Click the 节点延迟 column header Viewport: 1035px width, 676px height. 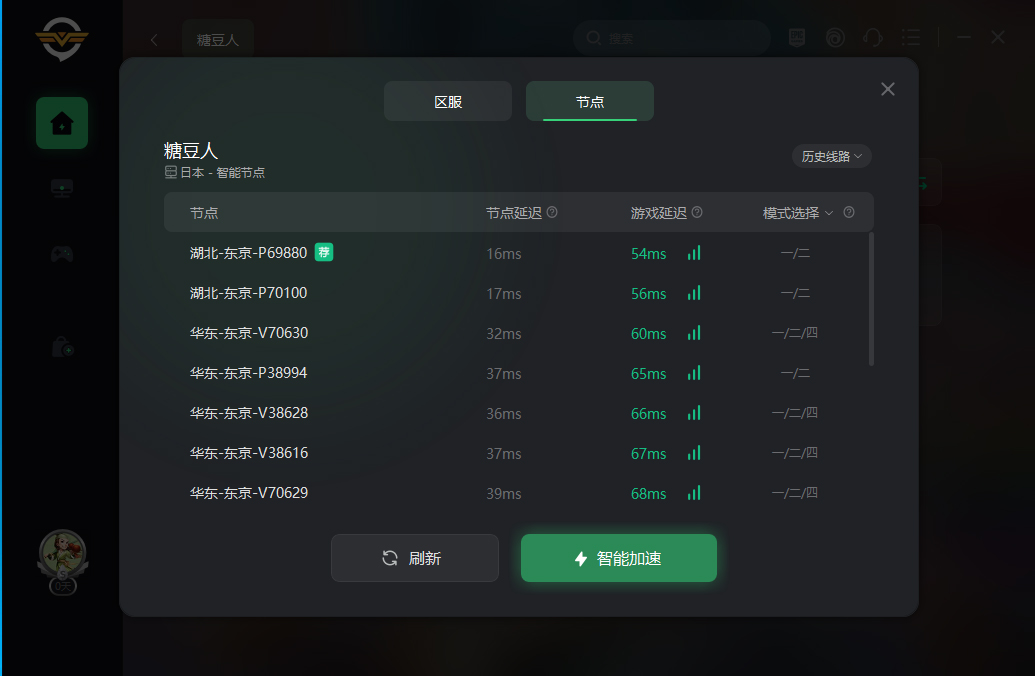tap(514, 213)
